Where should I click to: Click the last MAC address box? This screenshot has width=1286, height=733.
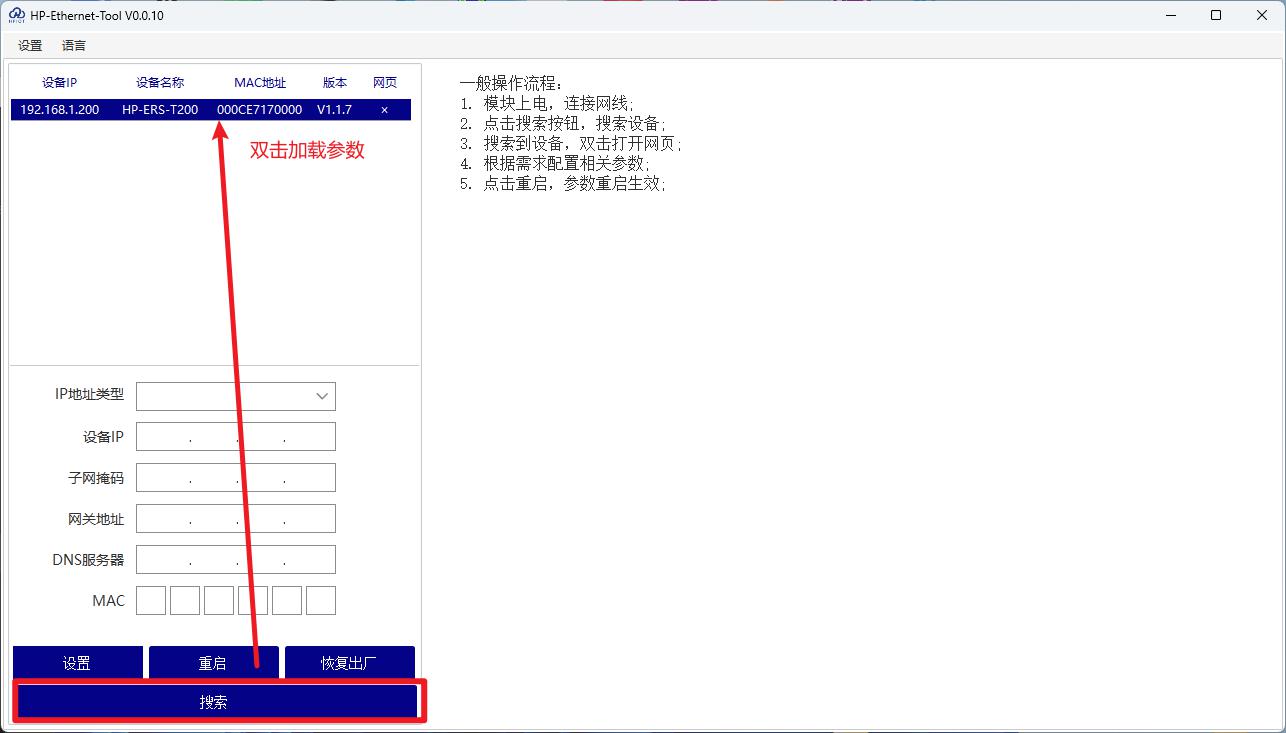(x=321, y=600)
